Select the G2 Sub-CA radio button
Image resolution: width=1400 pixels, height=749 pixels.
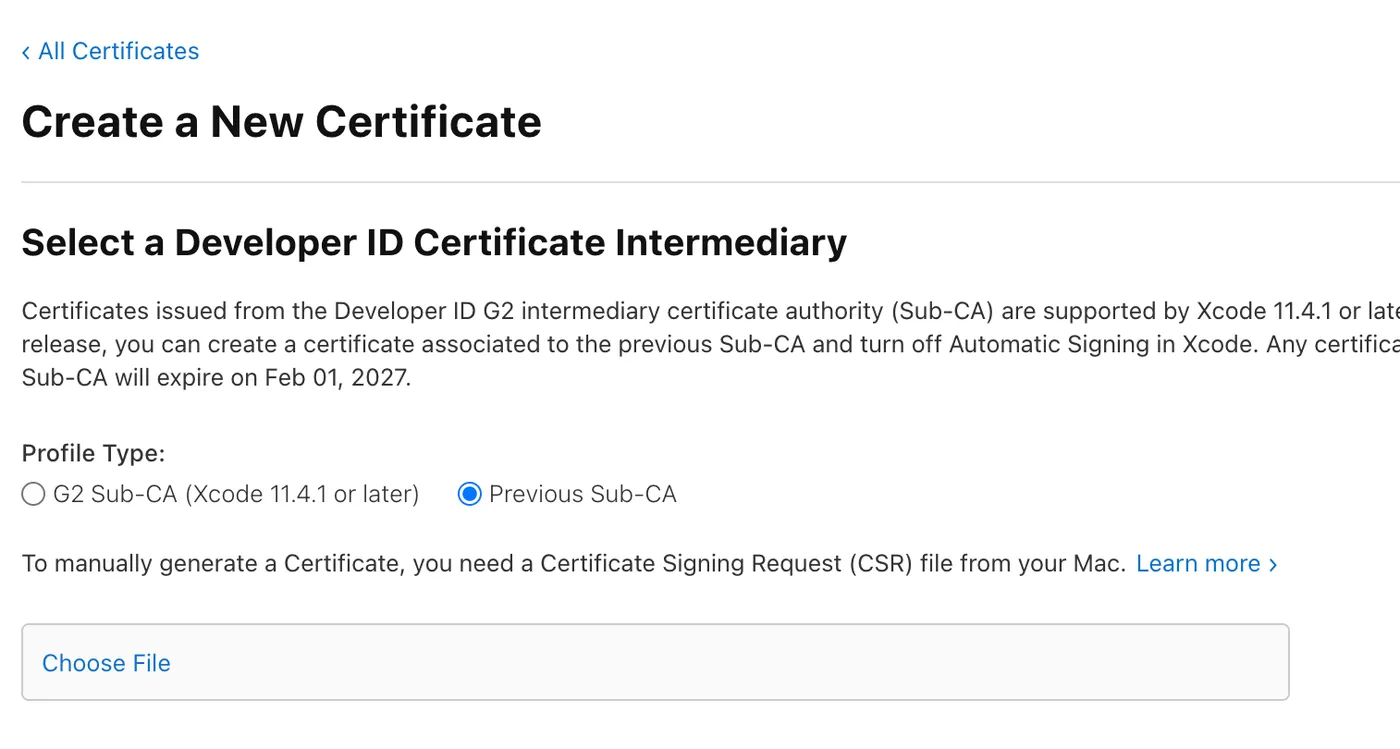pos(33,494)
